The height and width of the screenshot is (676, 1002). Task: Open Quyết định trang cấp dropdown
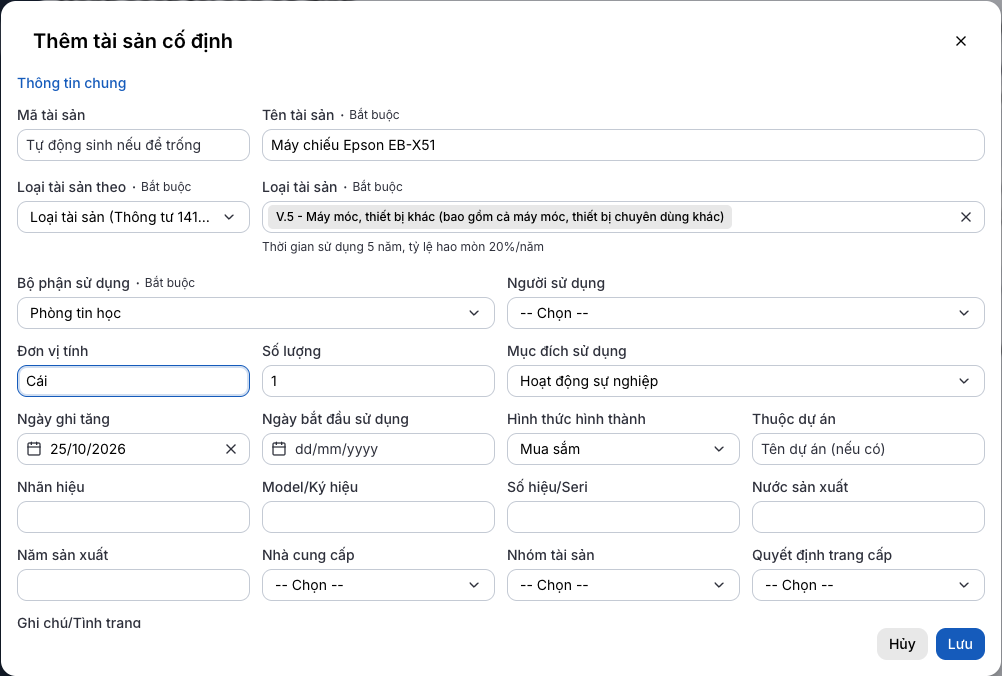[868, 585]
